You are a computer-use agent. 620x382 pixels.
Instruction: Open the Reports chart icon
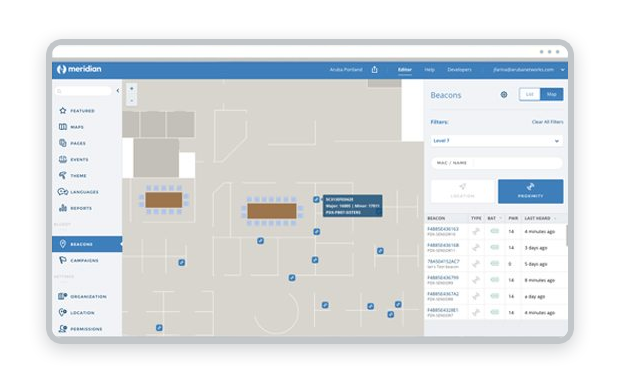62,208
